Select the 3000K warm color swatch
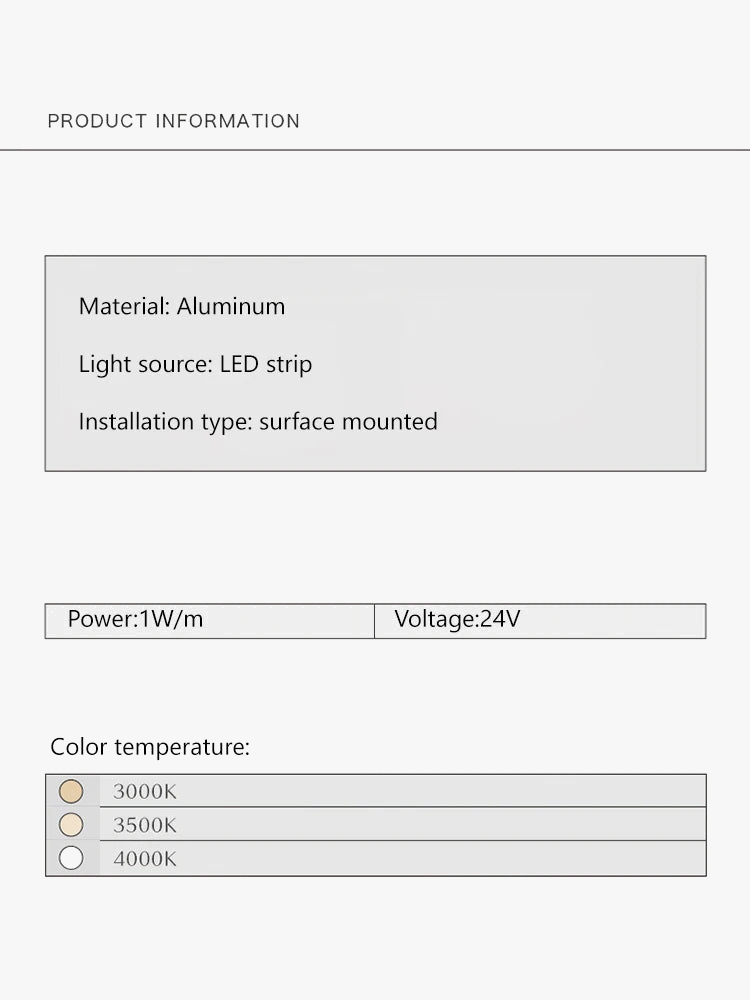Viewport: 750px width, 1000px height. [71, 791]
